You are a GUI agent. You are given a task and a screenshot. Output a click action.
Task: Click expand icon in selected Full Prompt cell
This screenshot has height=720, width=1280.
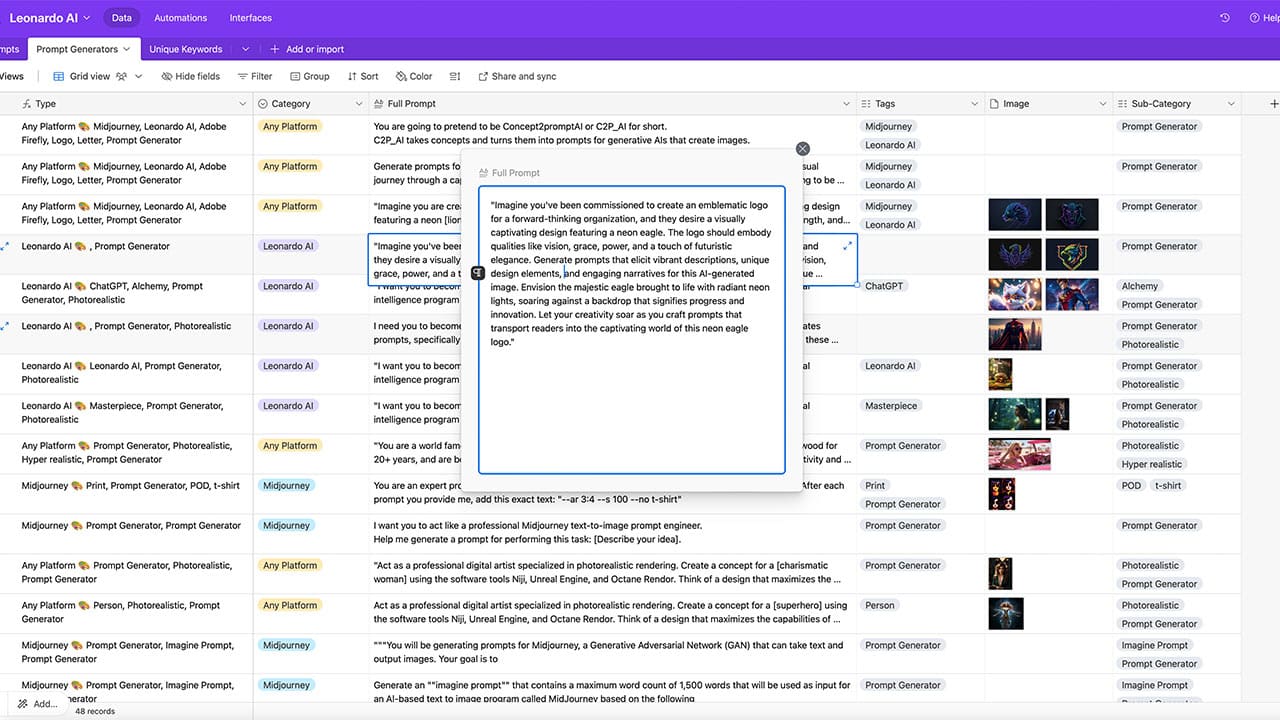848,246
